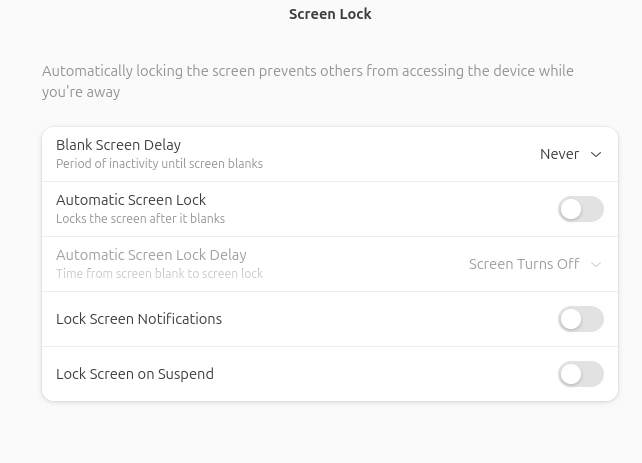The image size is (642, 463).
Task: Click 'Time from screen blank to screen lock' subtitle
Action: 159,274
